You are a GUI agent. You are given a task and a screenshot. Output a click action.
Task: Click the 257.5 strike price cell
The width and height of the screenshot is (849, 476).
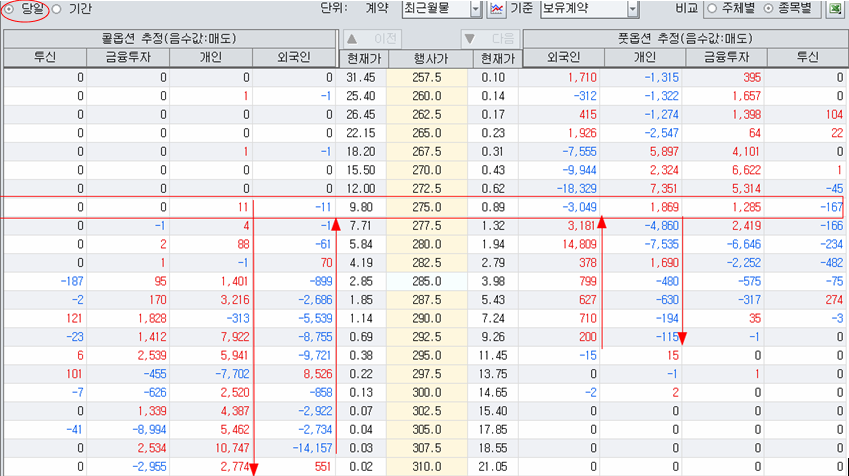click(x=426, y=77)
